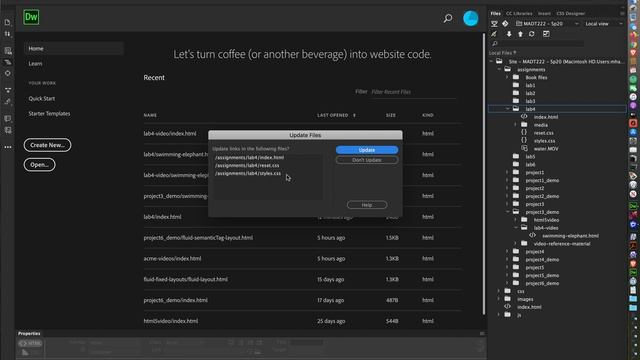Open the blue user profile avatar

pos(471,18)
